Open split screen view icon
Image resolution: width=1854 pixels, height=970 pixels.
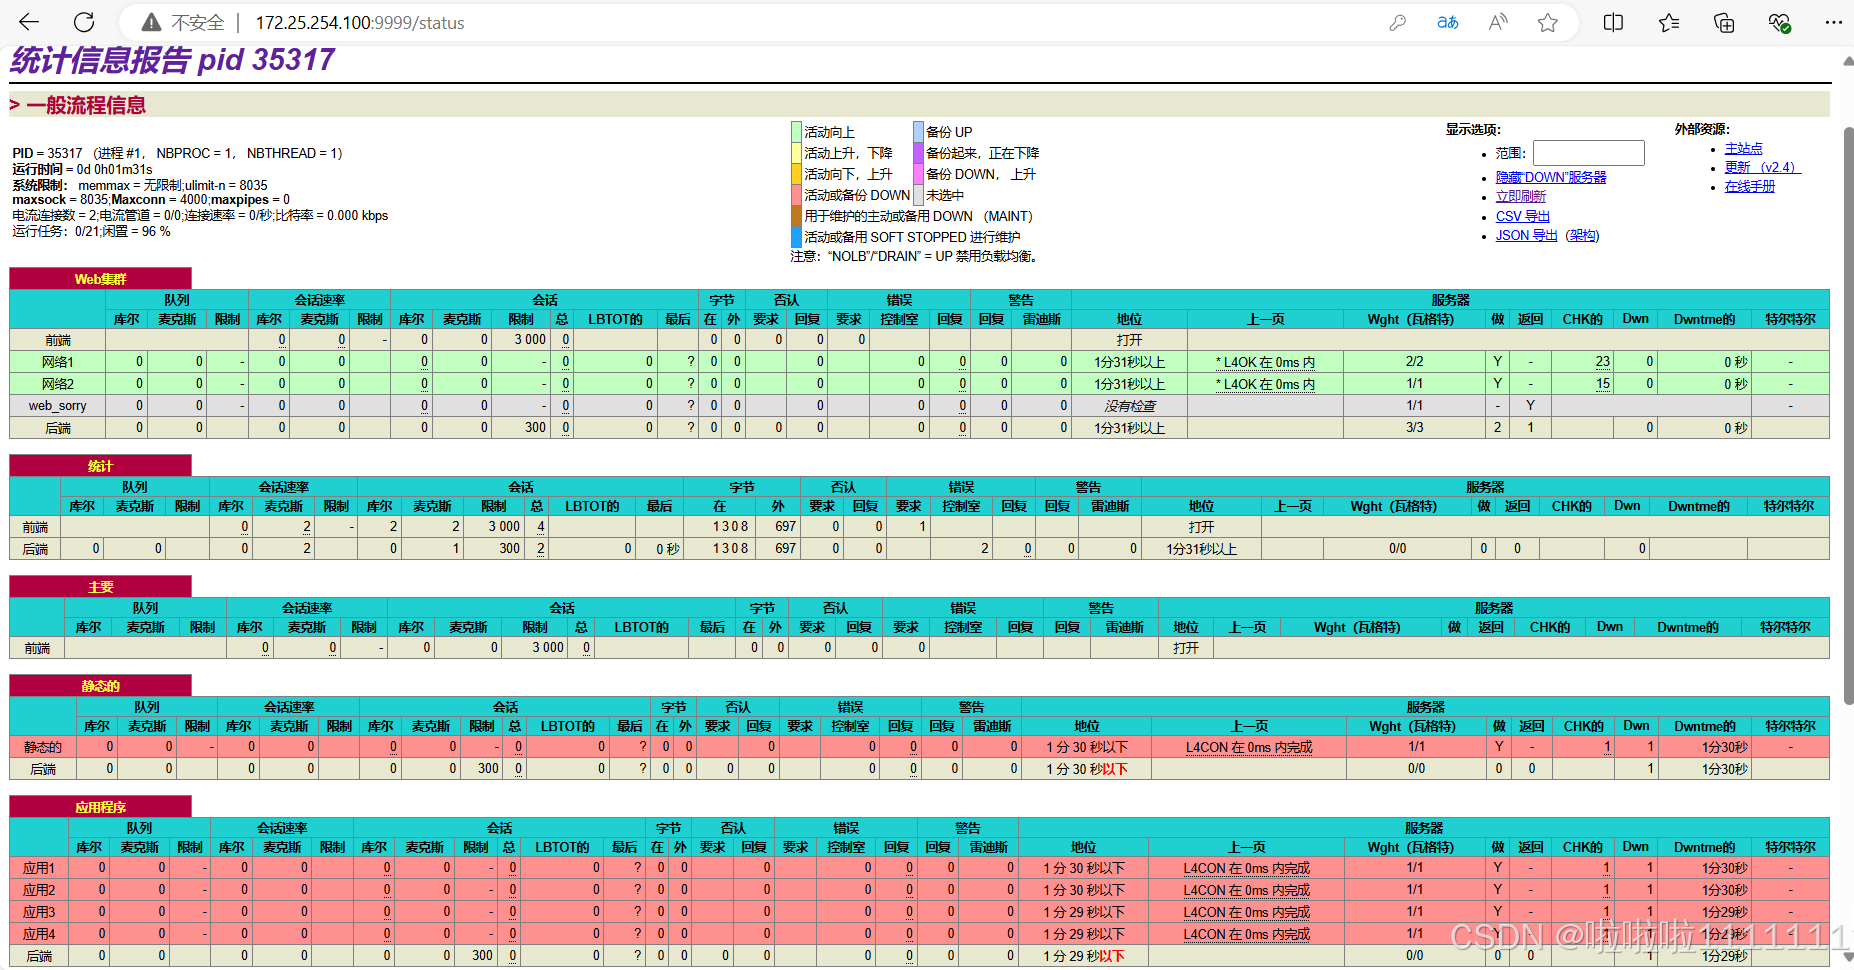coord(1613,23)
